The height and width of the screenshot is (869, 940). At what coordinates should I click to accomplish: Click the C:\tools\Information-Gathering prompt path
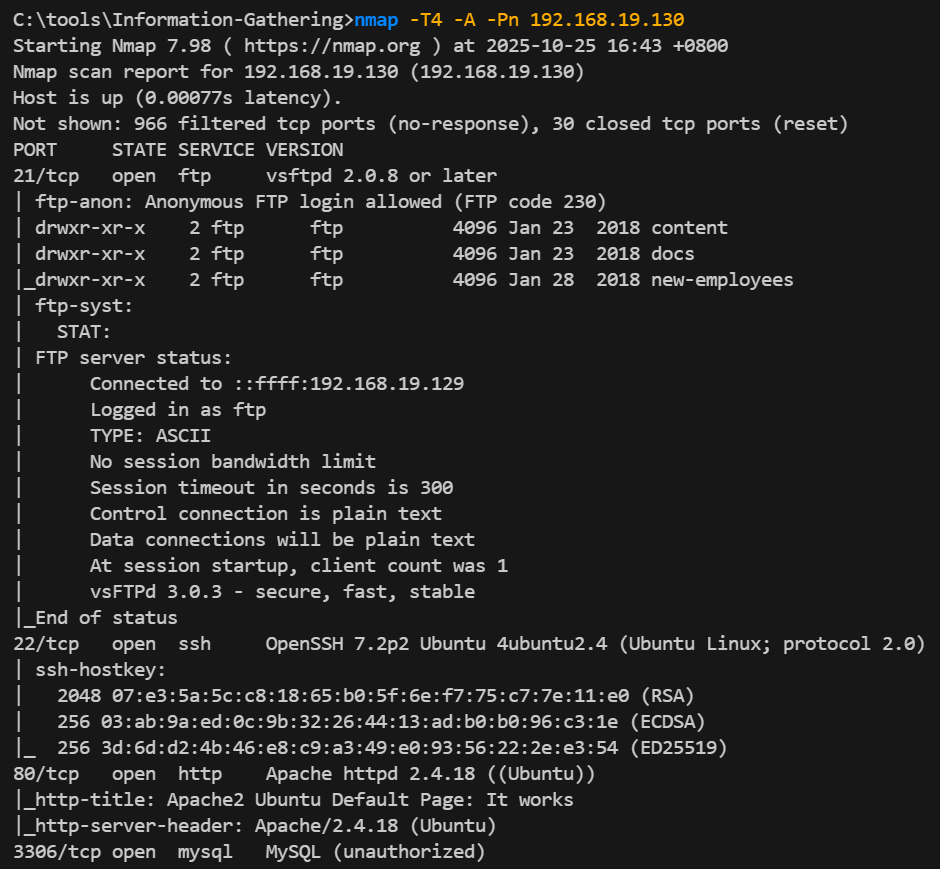(x=182, y=20)
